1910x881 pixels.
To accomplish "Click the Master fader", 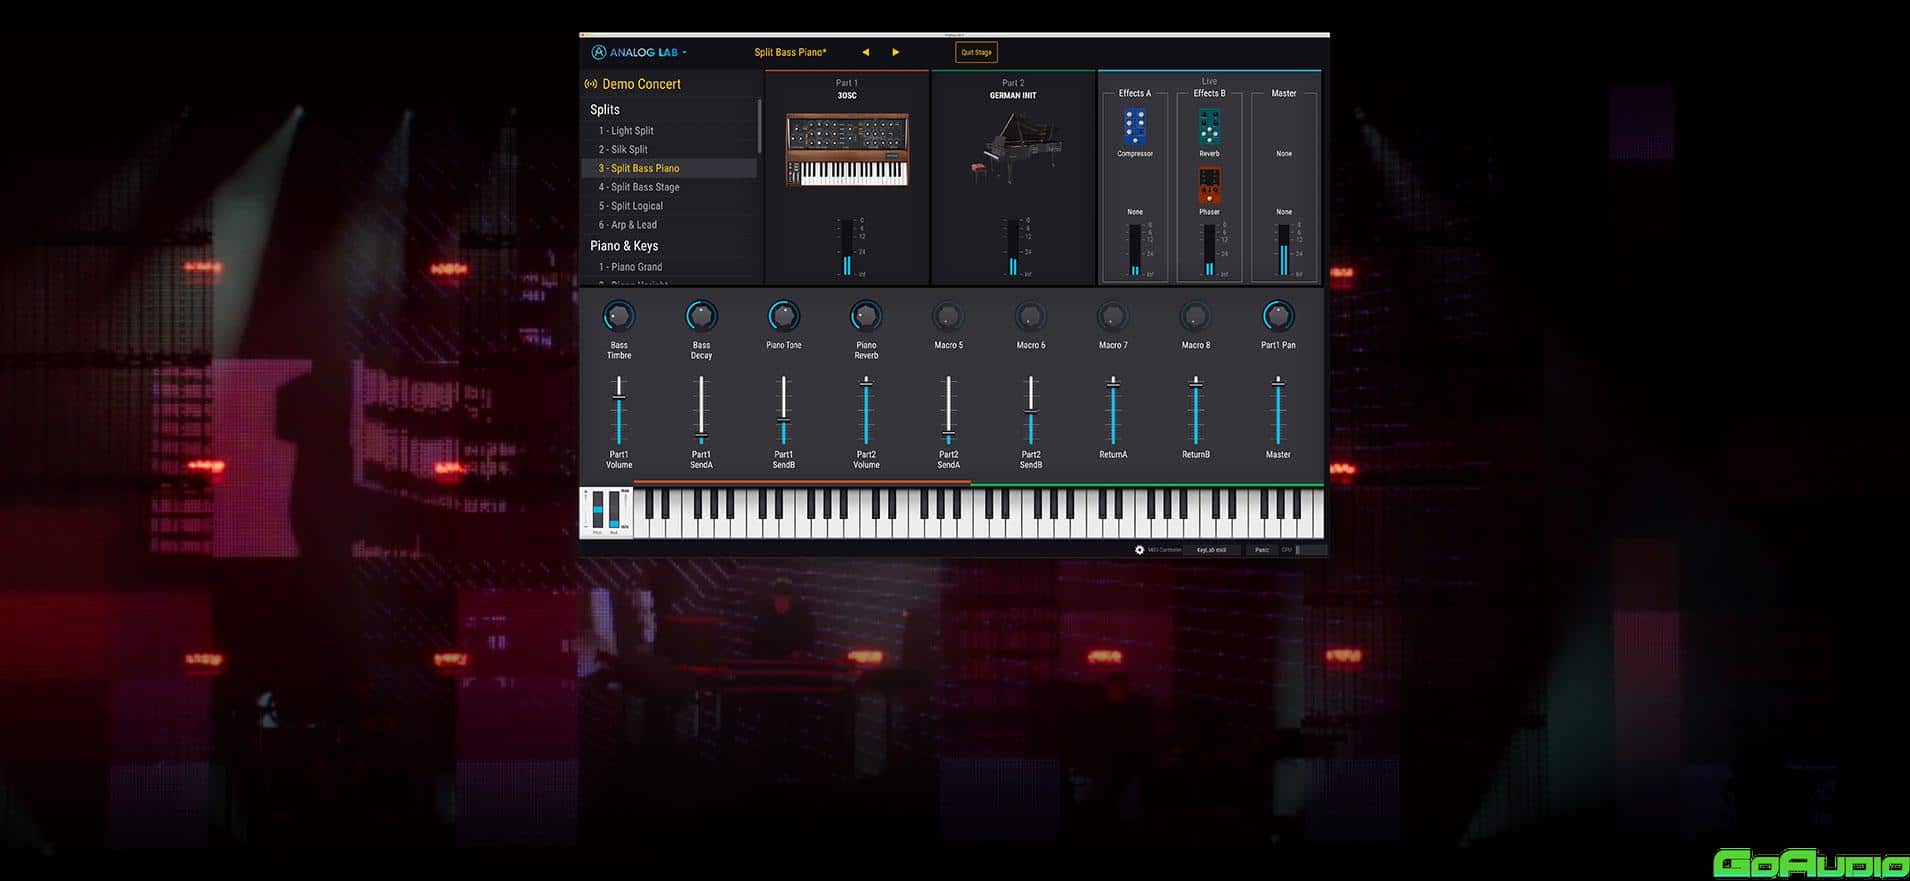I will [1278, 410].
